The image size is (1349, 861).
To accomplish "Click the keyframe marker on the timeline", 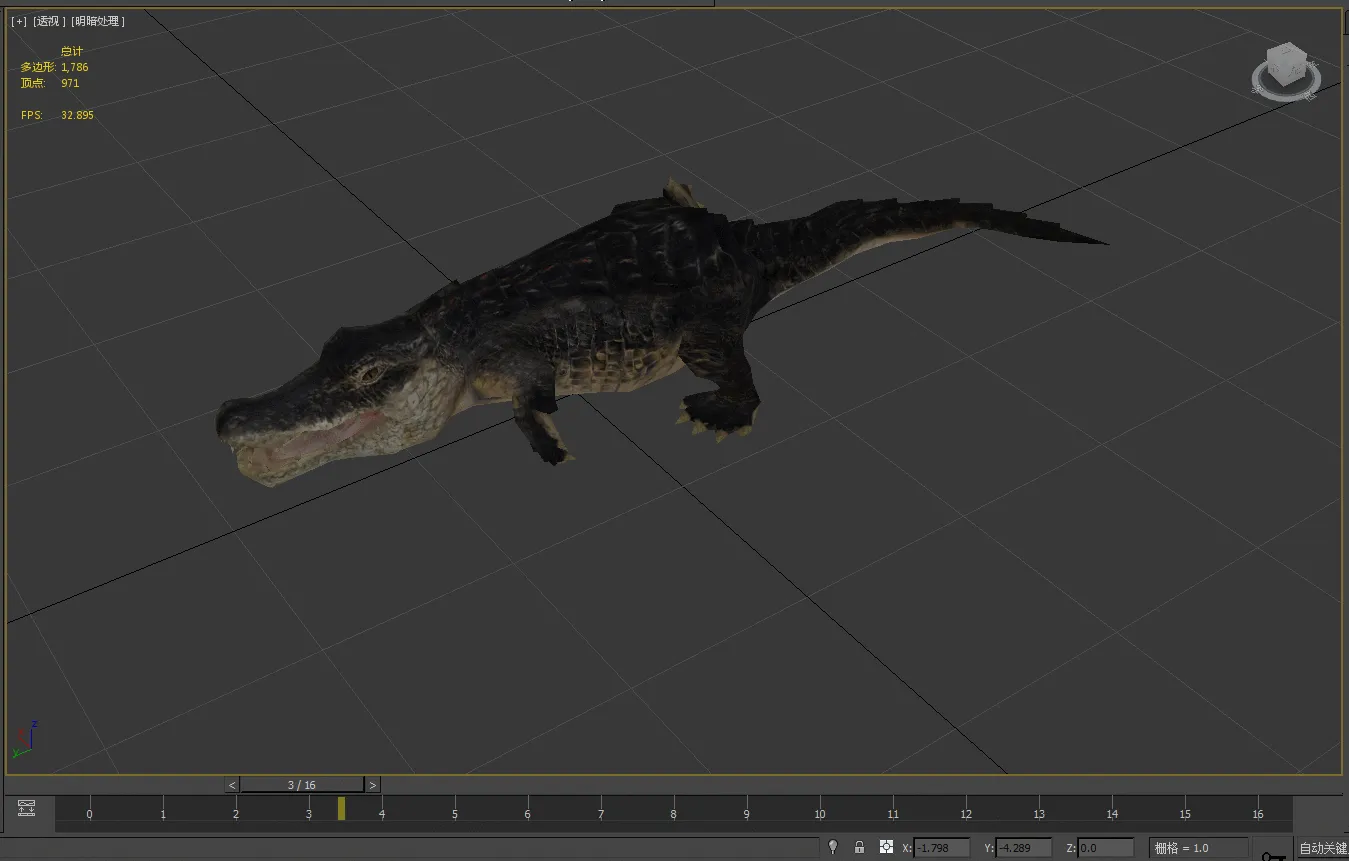I will coord(341,808).
